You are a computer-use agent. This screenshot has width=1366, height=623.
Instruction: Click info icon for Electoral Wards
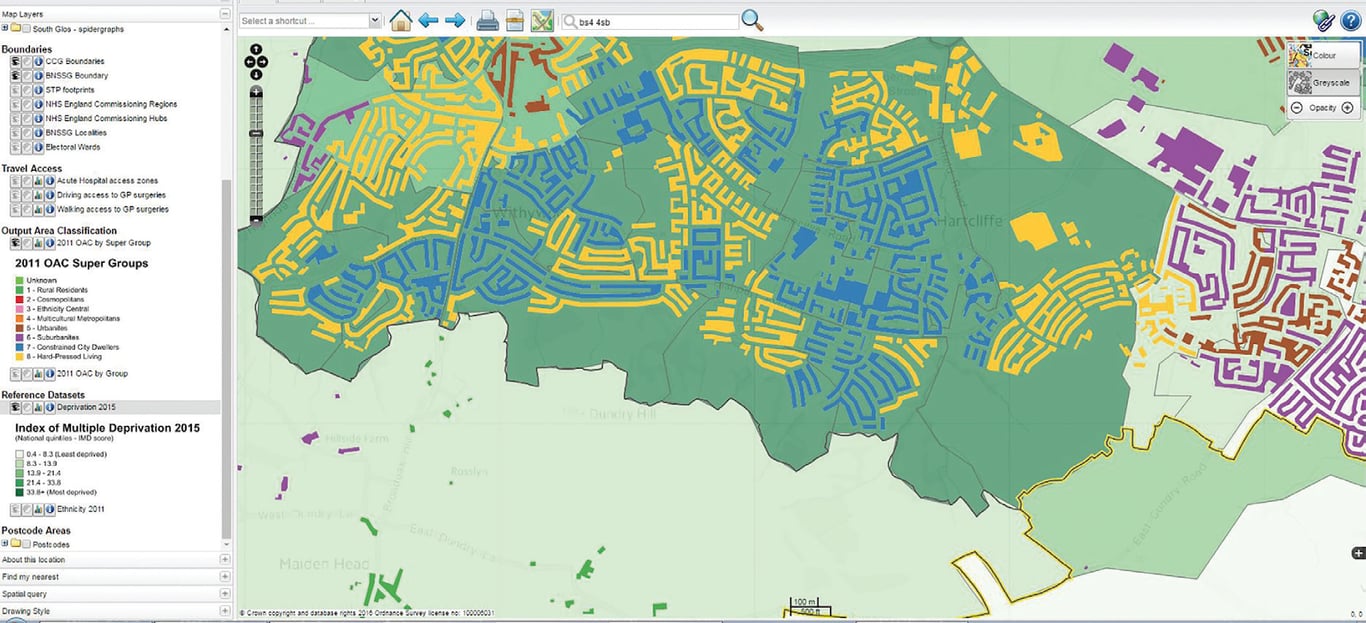38,147
